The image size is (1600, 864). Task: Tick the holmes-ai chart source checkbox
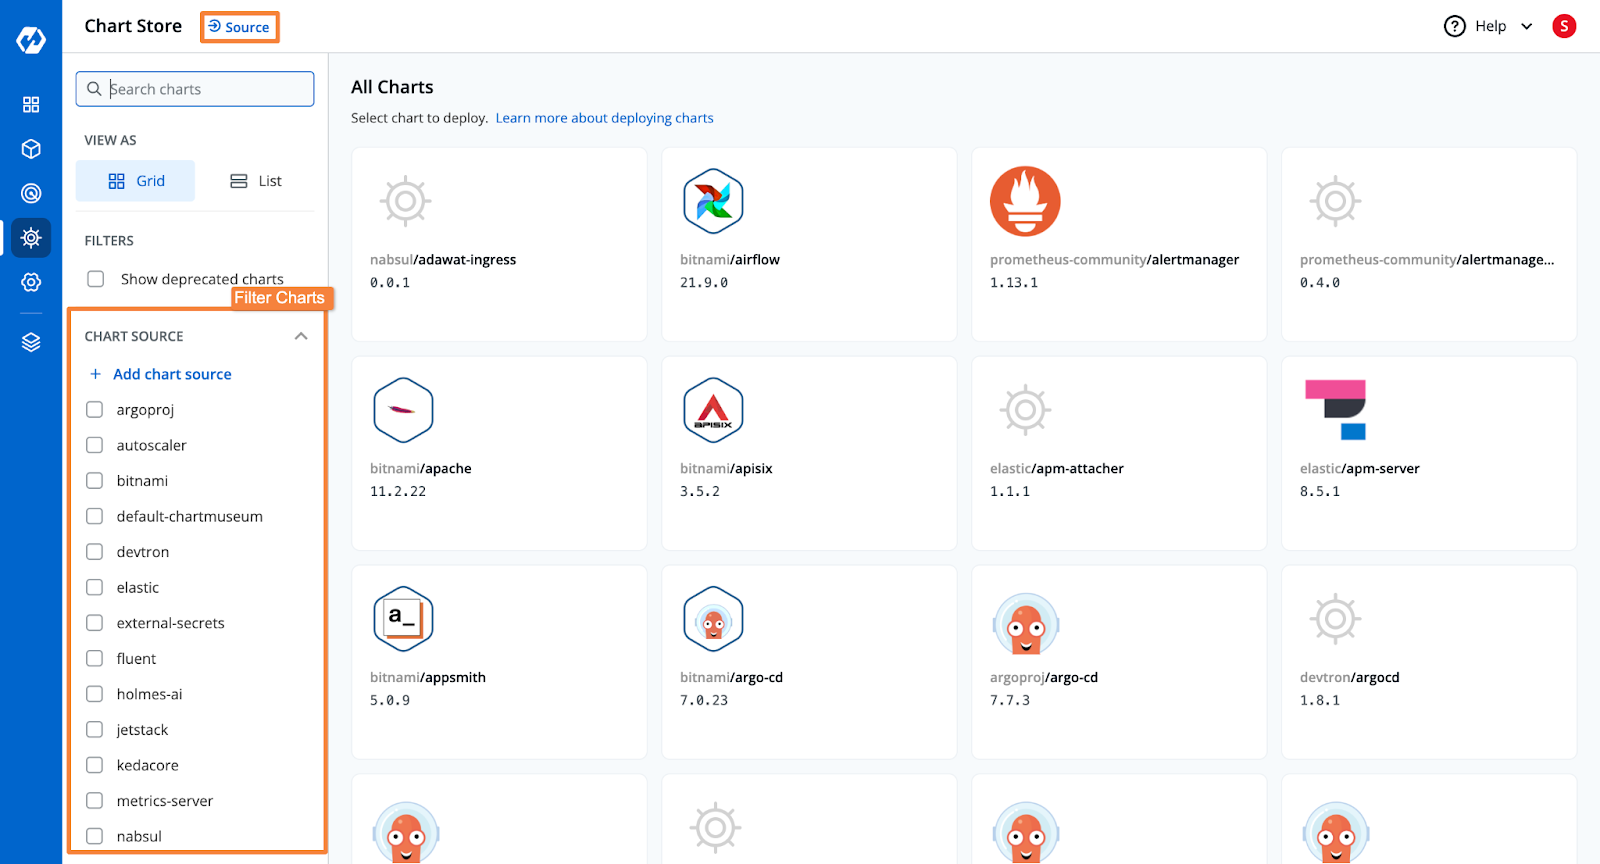[x=95, y=694]
